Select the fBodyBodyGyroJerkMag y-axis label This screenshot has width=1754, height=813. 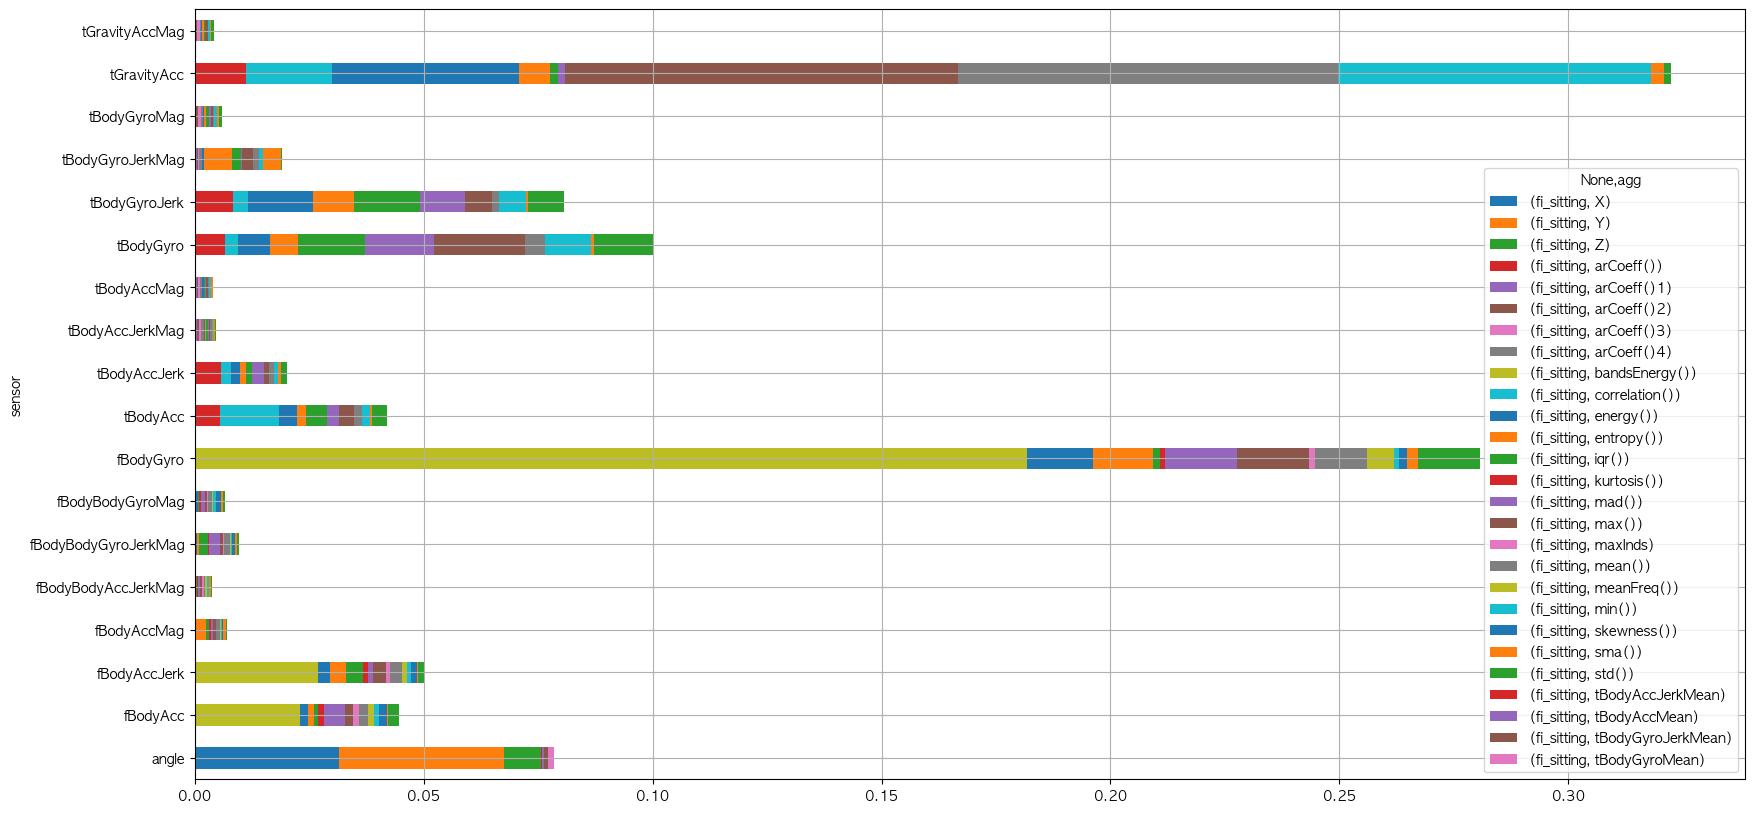click(107, 545)
